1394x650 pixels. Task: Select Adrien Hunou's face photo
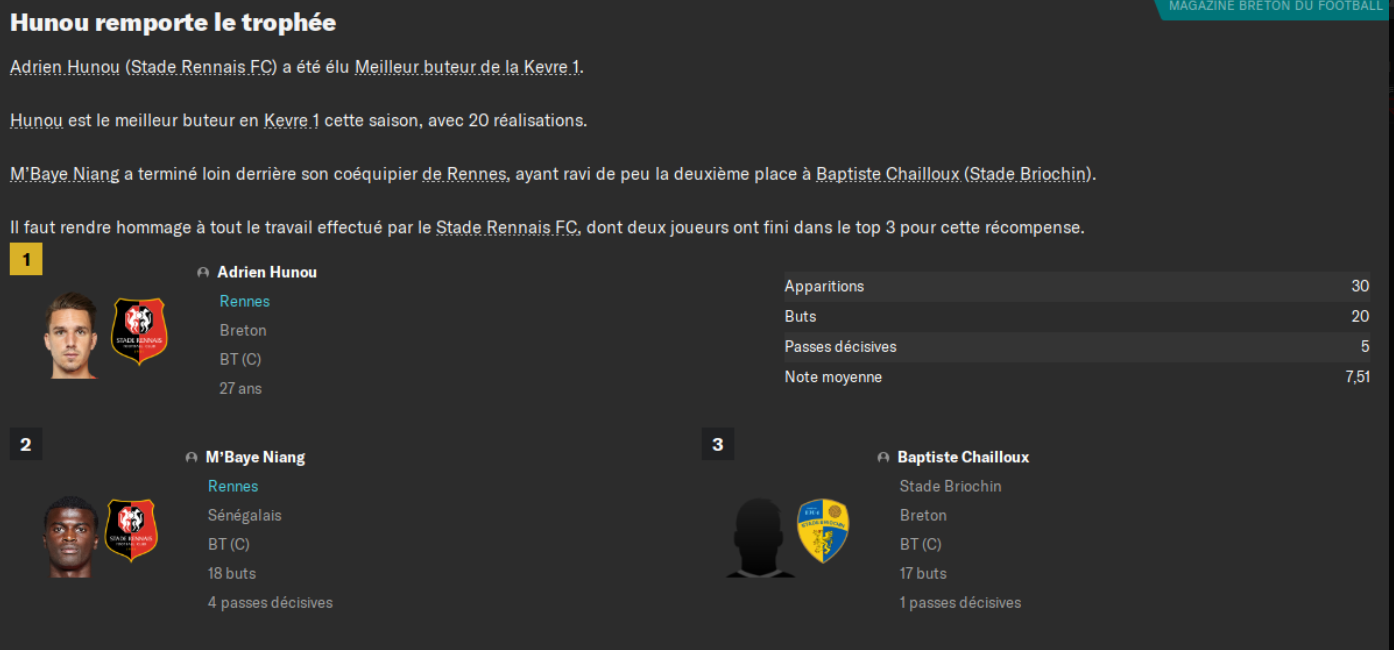pyautogui.click(x=71, y=335)
